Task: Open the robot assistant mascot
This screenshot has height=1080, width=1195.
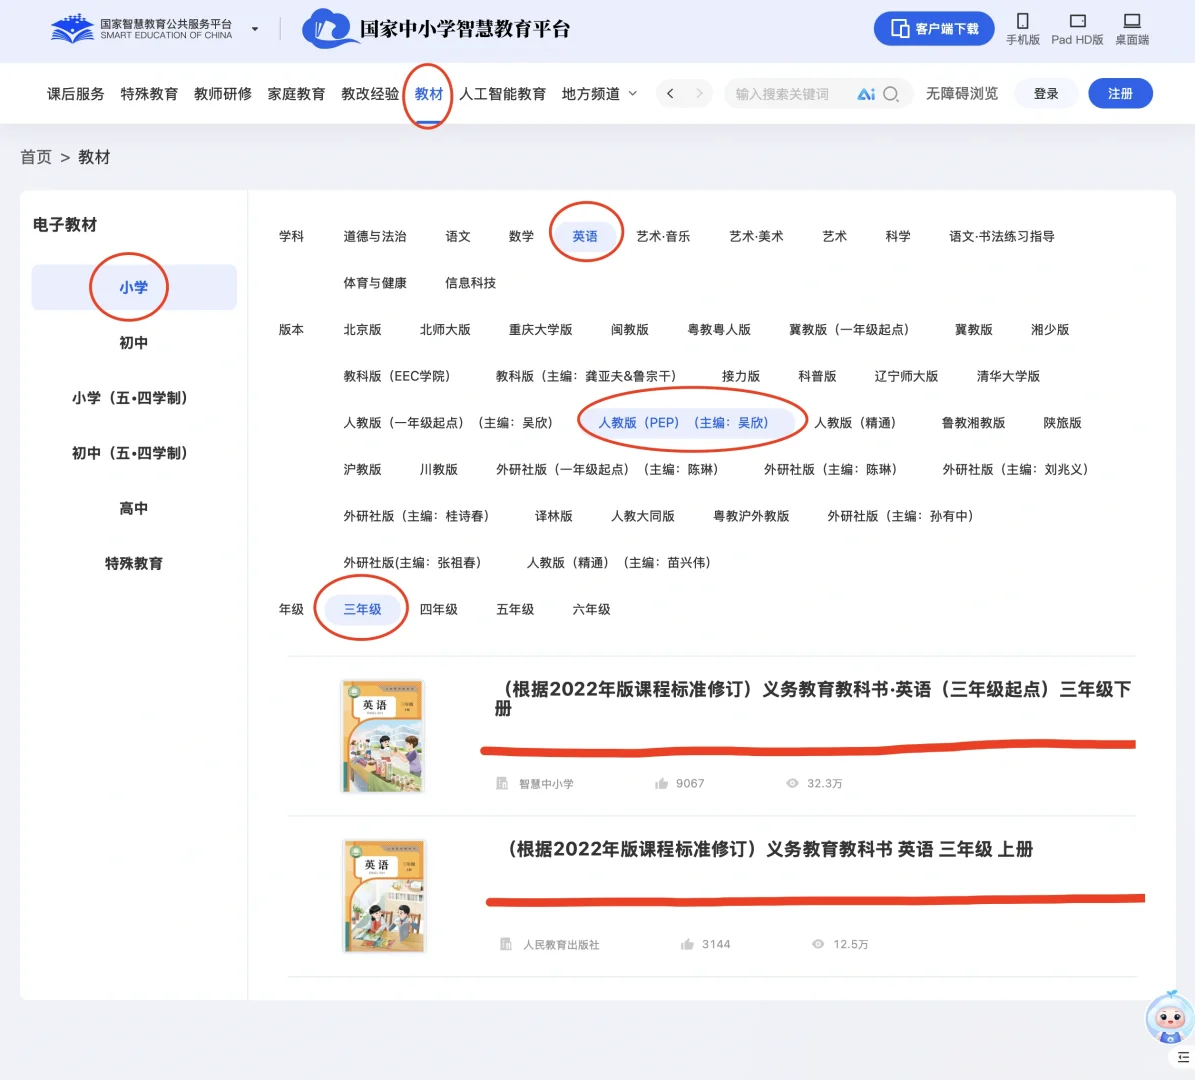Action: [x=1170, y=1018]
